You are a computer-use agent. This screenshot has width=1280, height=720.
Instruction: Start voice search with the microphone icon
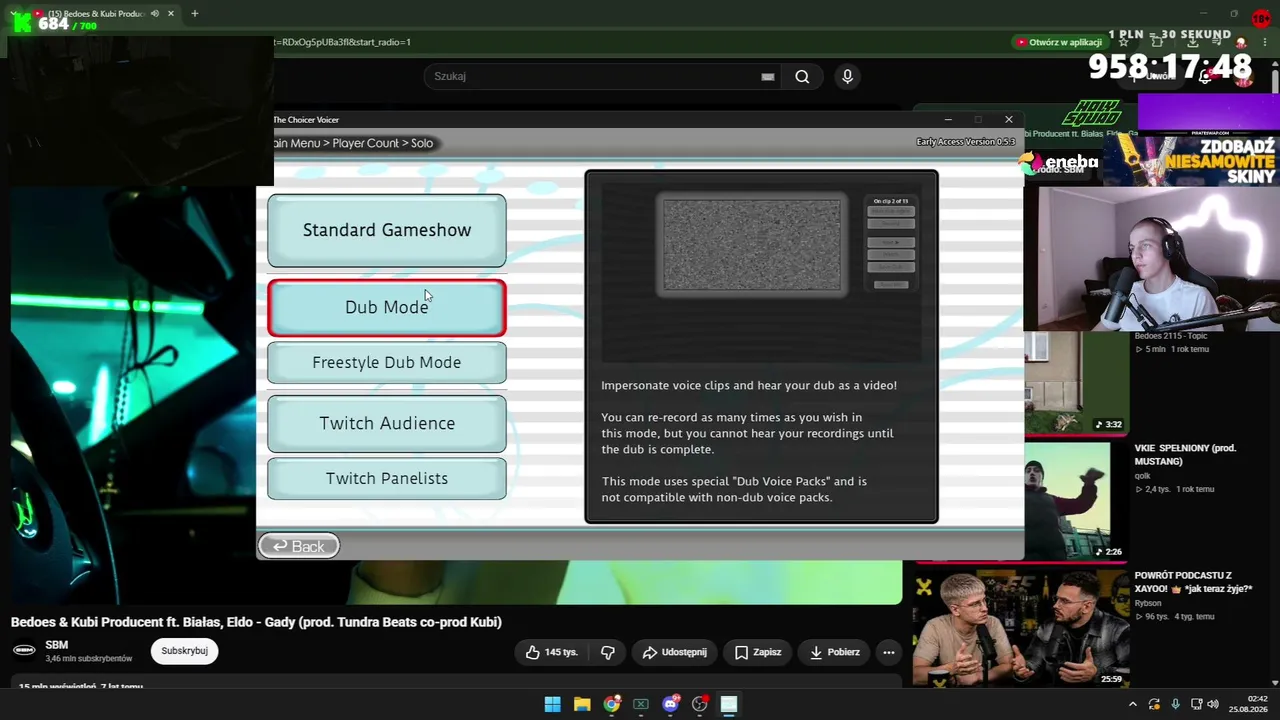[x=847, y=76]
